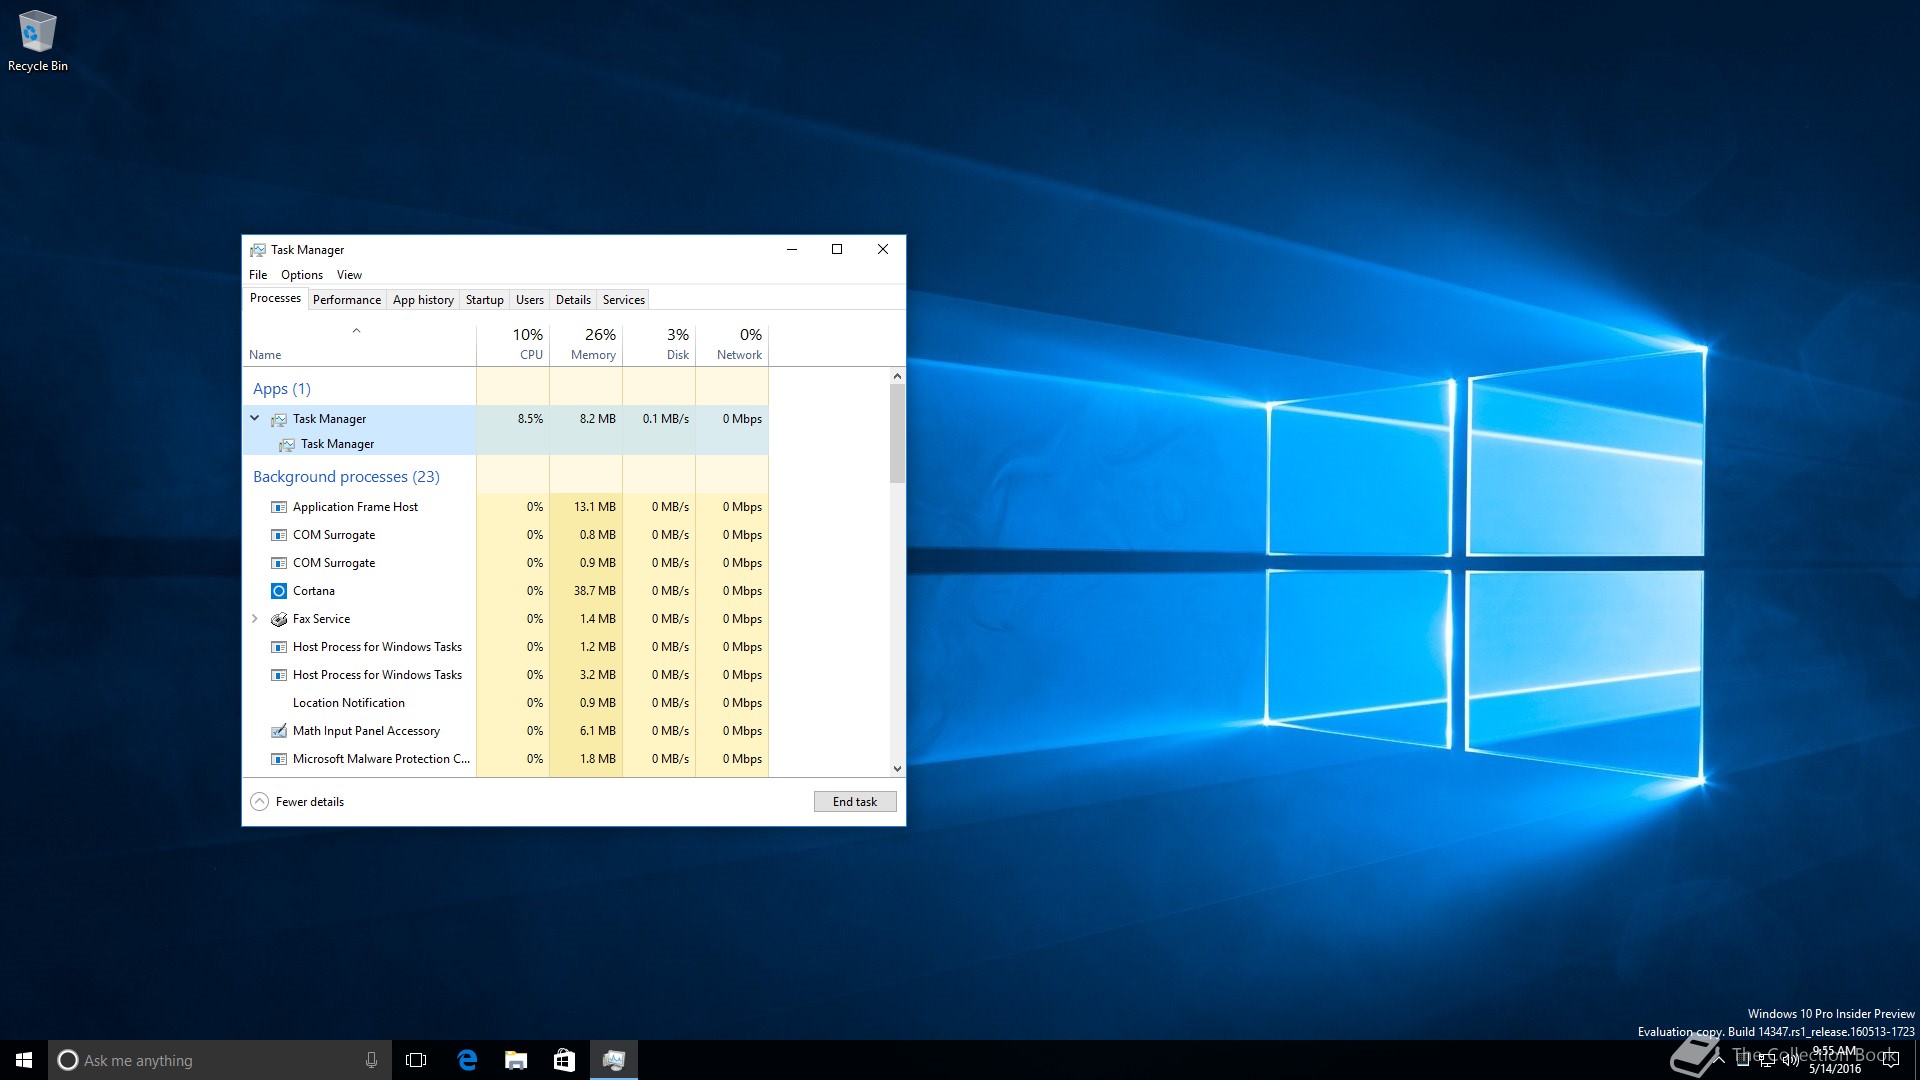Collapse view with Fewer details
The width and height of the screenshot is (1920, 1080).
point(298,802)
